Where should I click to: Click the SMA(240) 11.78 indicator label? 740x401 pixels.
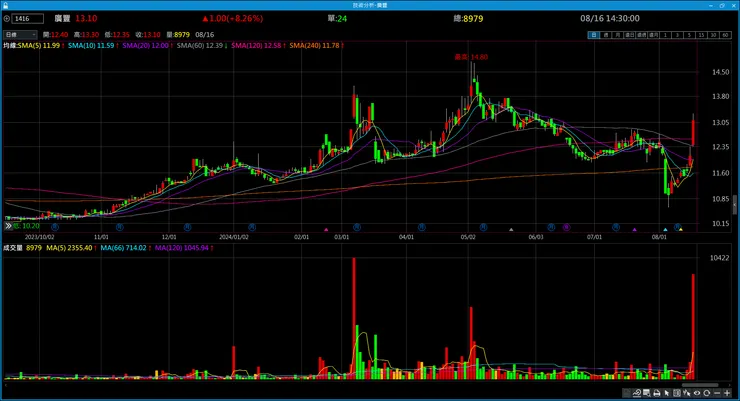(x=314, y=45)
